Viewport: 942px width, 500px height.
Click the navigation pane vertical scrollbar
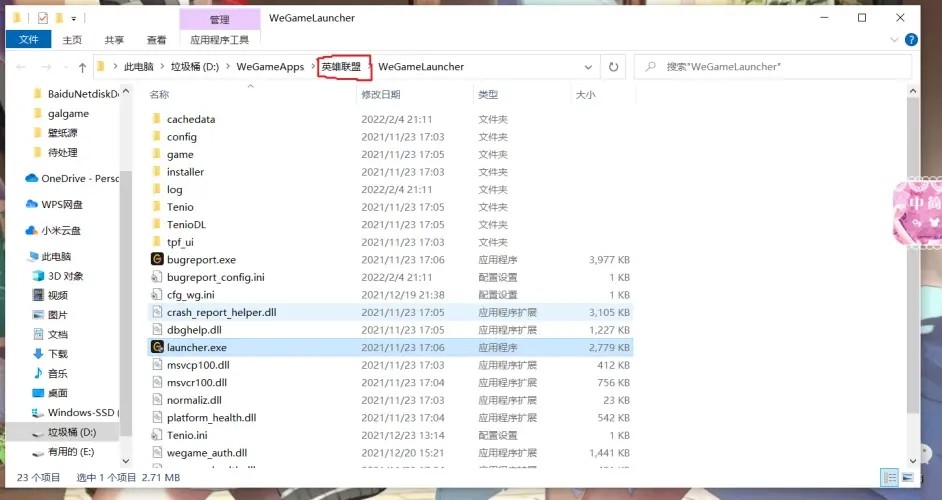126,303
